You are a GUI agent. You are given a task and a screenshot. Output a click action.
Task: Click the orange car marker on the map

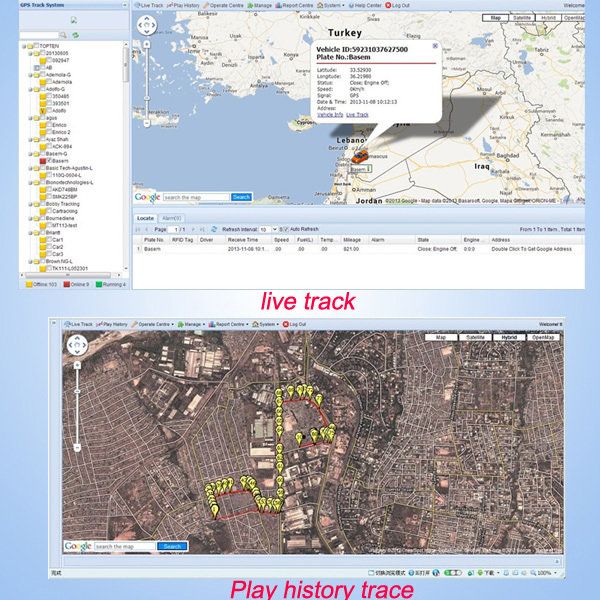[360, 156]
